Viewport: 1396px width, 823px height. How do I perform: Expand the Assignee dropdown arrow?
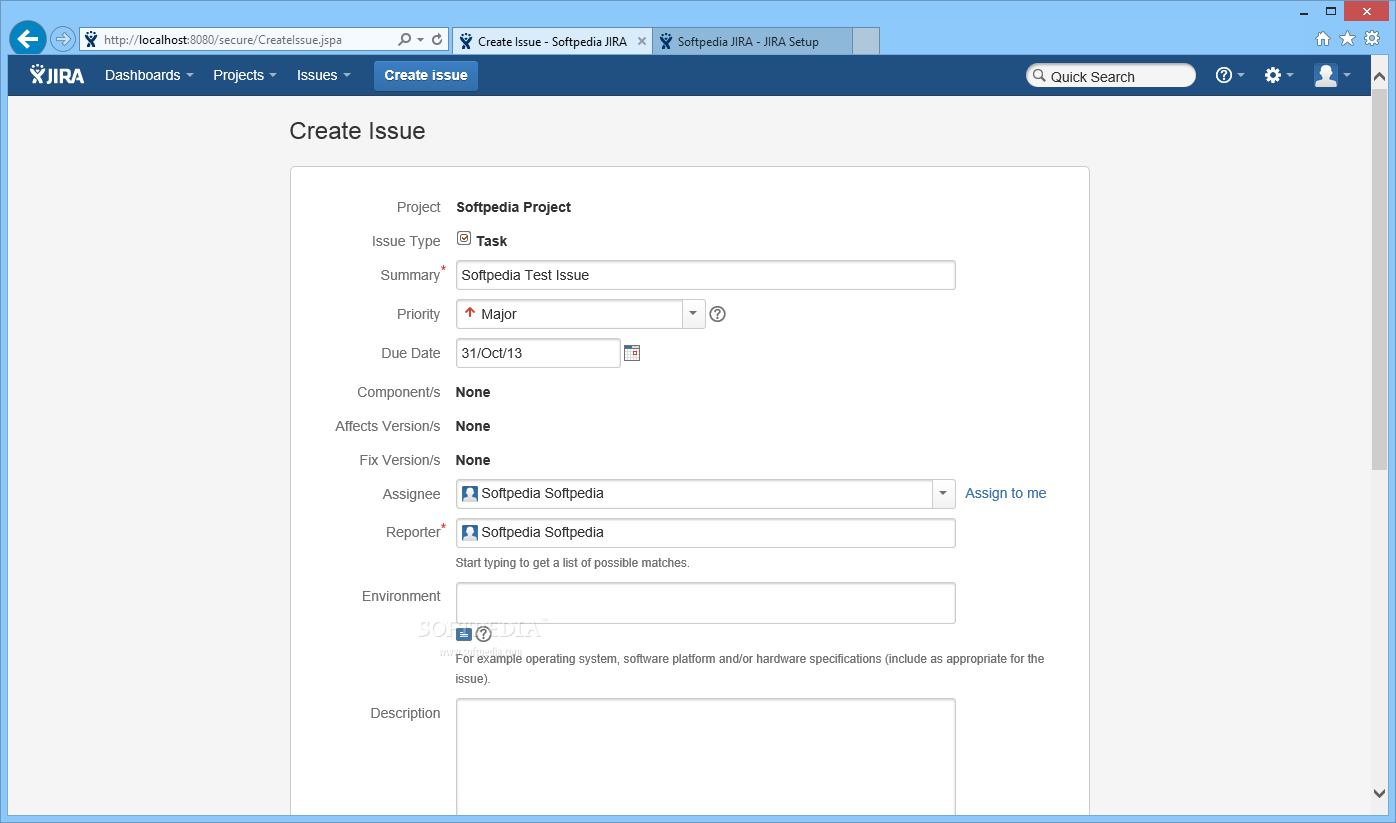(x=944, y=494)
